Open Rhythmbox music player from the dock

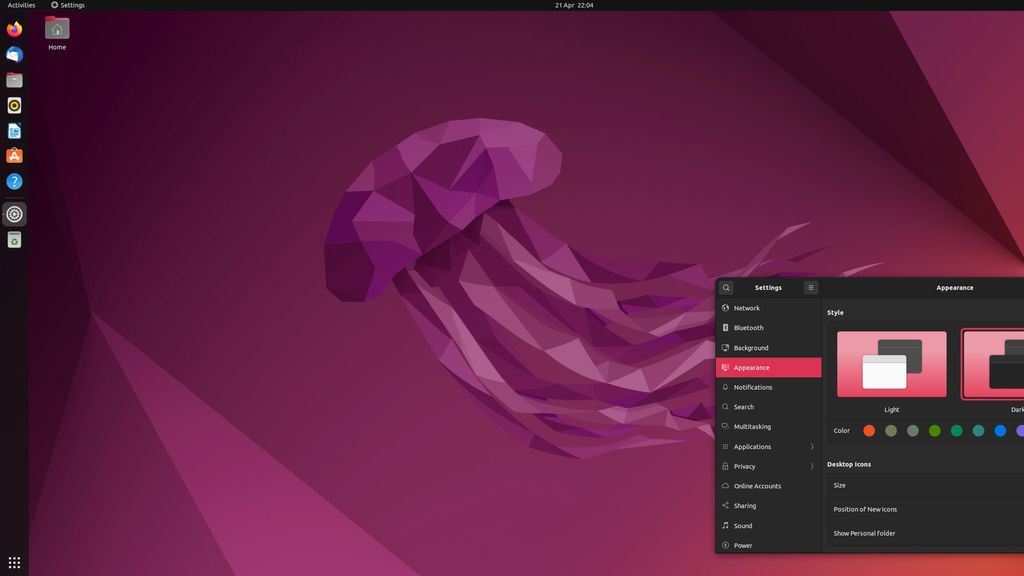[13, 105]
